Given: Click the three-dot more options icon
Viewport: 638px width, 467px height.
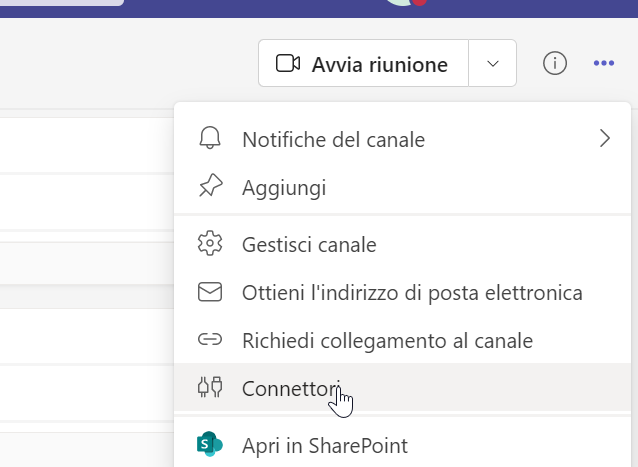Looking at the screenshot, I should (604, 63).
